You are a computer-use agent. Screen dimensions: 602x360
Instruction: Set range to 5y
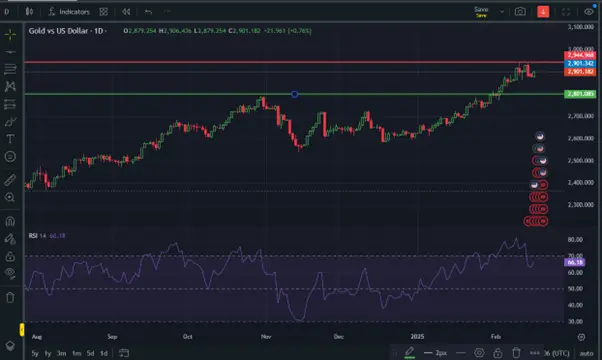pyautogui.click(x=35, y=353)
